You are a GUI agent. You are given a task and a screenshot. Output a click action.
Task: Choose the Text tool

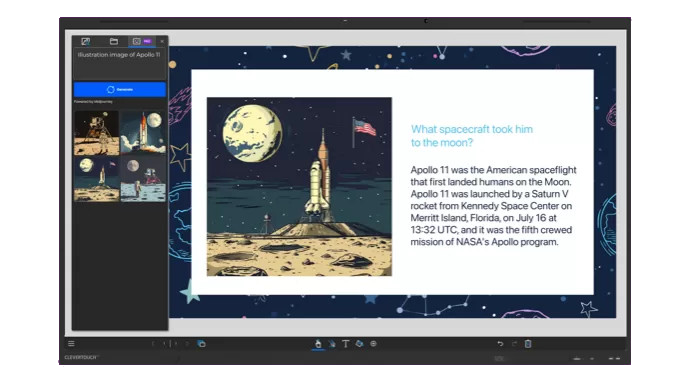pyautogui.click(x=345, y=344)
